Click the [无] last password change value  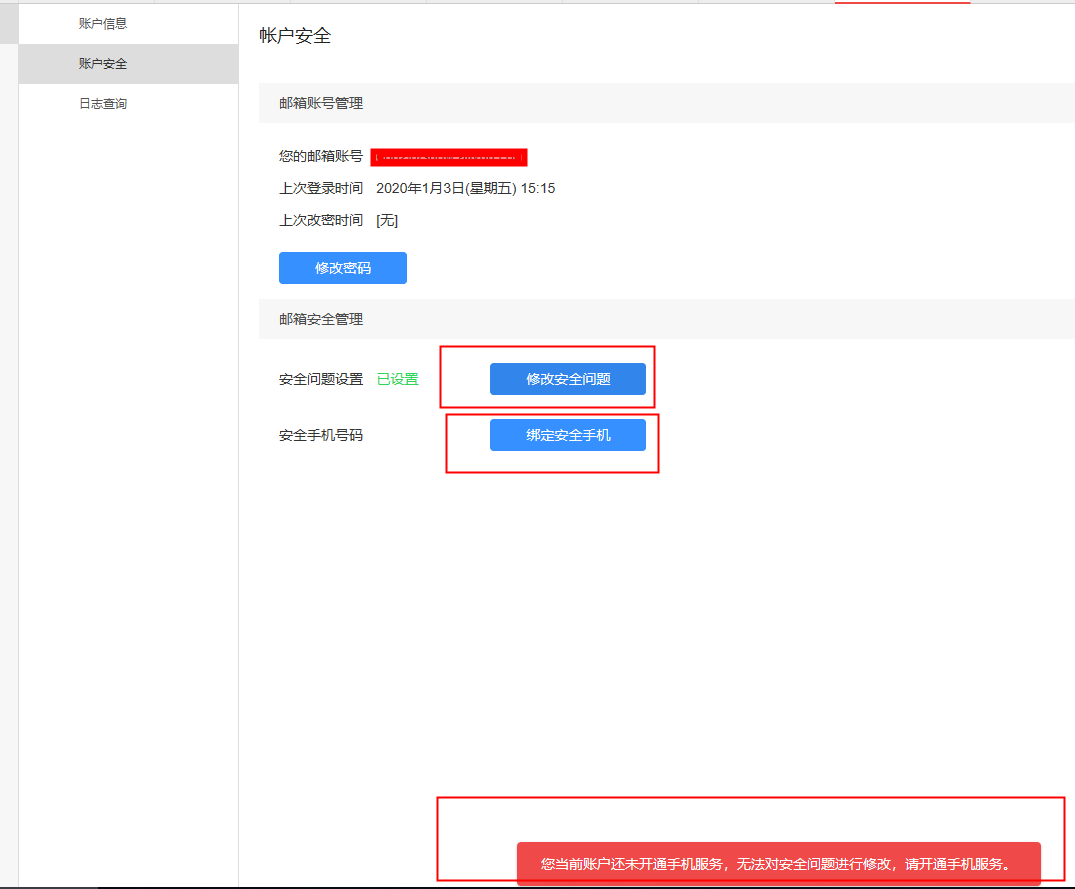pos(387,220)
